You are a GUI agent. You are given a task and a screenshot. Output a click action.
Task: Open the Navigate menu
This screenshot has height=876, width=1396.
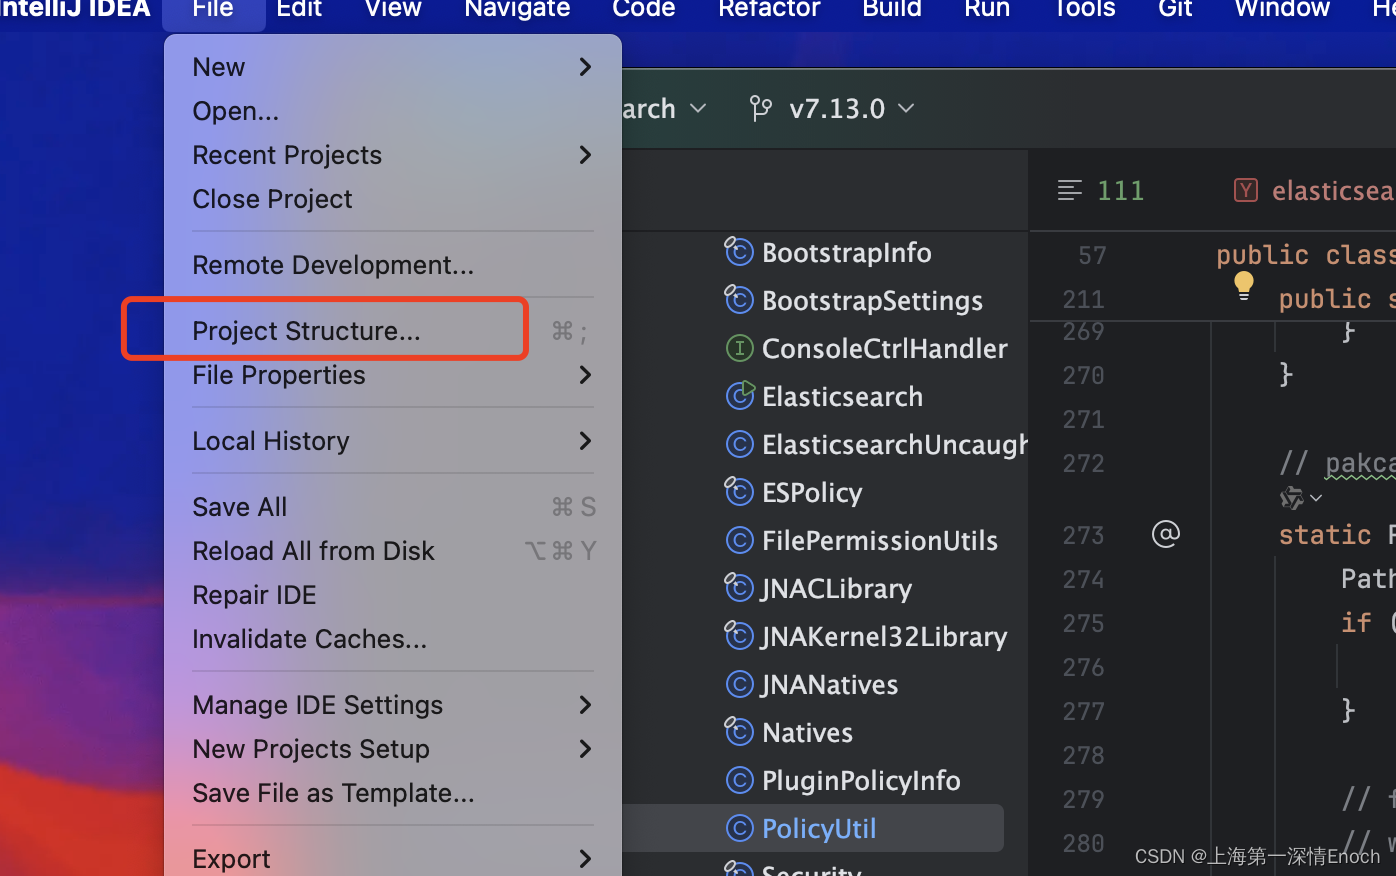[517, 9]
